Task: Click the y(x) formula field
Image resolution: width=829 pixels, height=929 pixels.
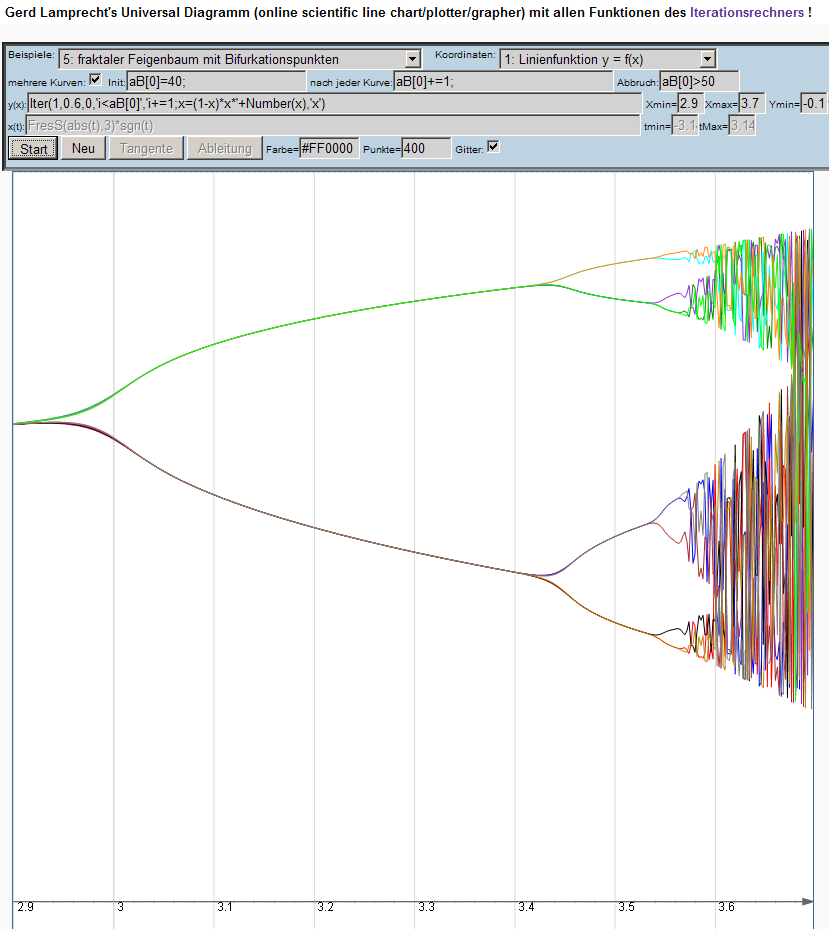Action: [x=334, y=104]
